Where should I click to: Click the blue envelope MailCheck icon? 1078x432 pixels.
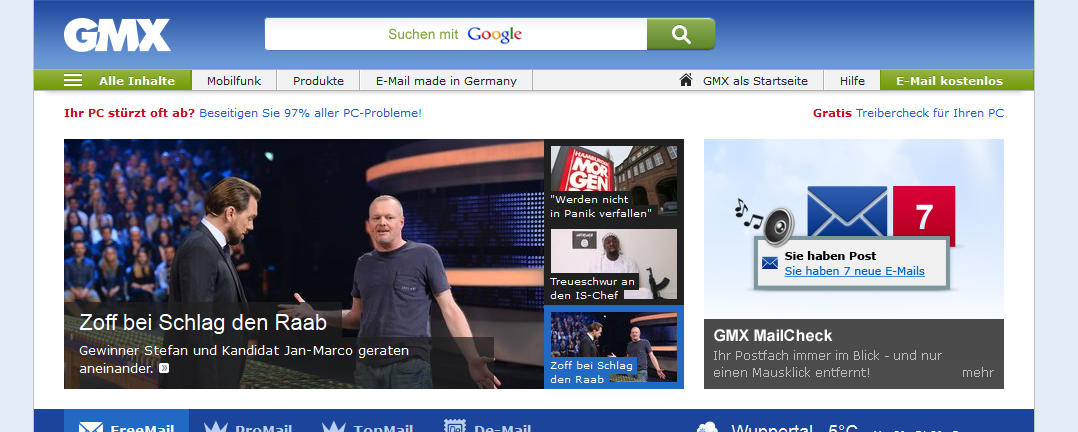coord(847,211)
